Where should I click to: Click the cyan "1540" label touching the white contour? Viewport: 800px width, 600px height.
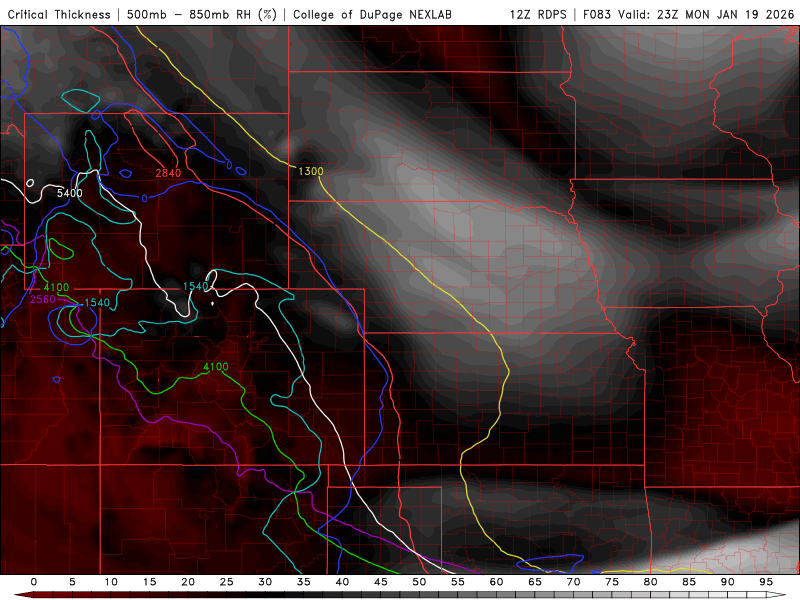click(x=195, y=286)
